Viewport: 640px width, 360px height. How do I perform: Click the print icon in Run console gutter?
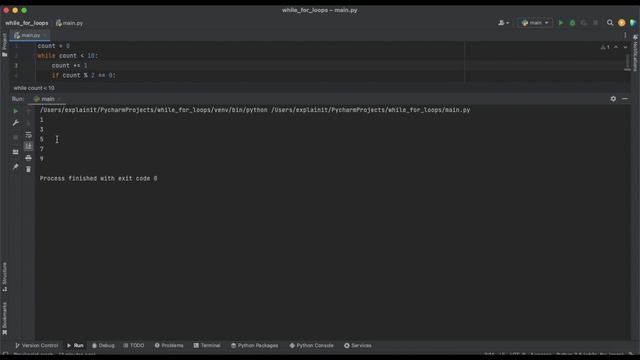click(28, 158)
